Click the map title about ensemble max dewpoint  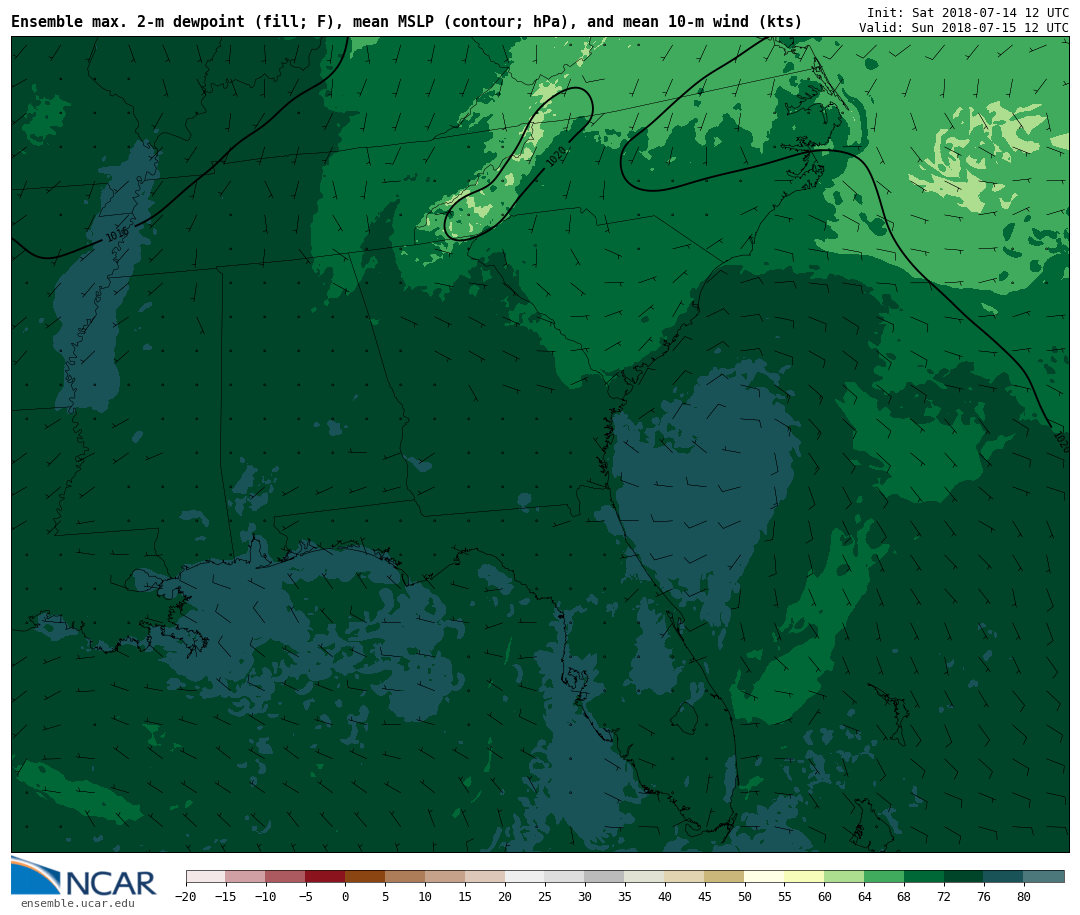point(406,22)
